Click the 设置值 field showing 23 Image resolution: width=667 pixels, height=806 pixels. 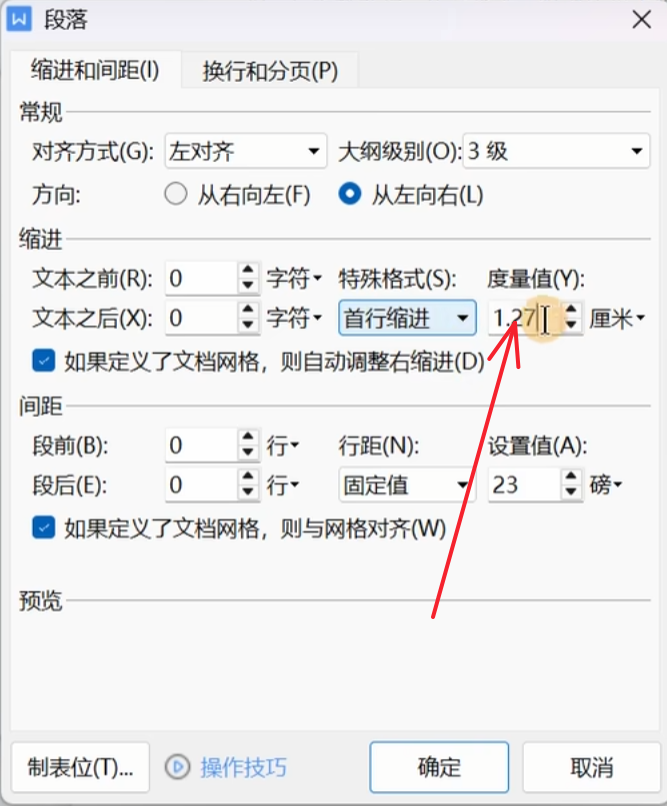[x=523, y=485]
